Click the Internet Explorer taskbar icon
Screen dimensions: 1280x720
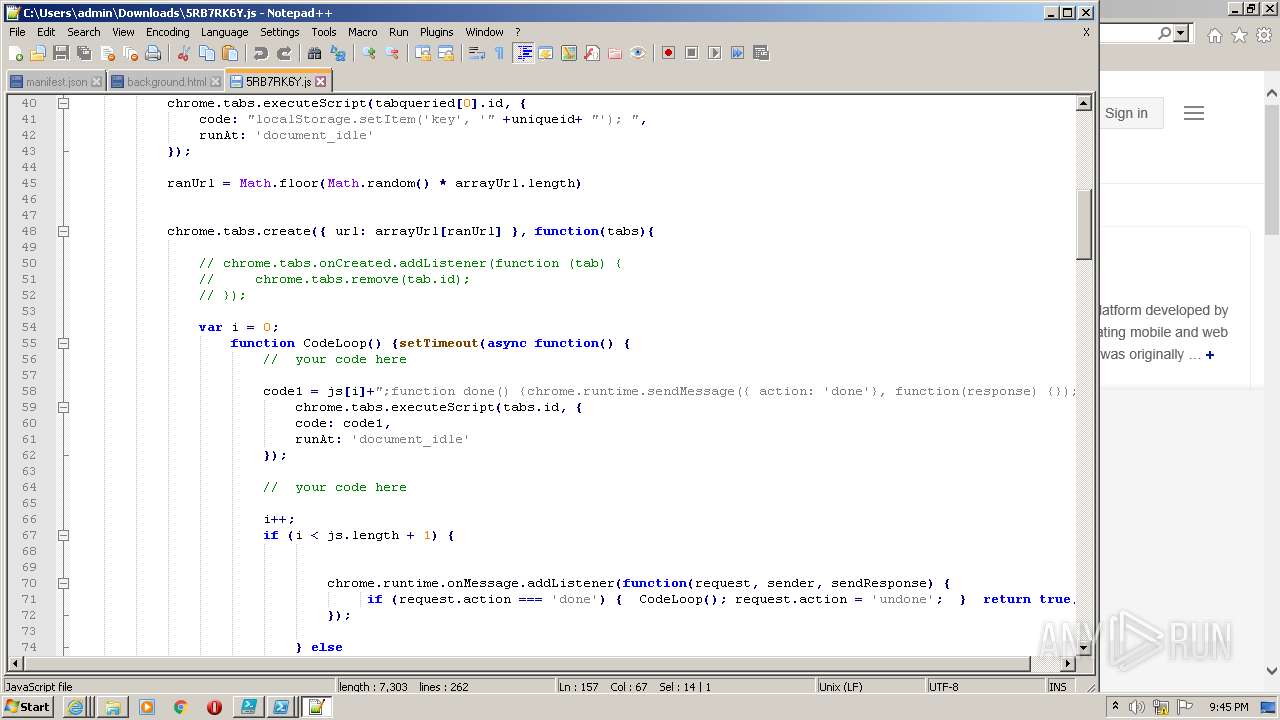coord(76,707)
